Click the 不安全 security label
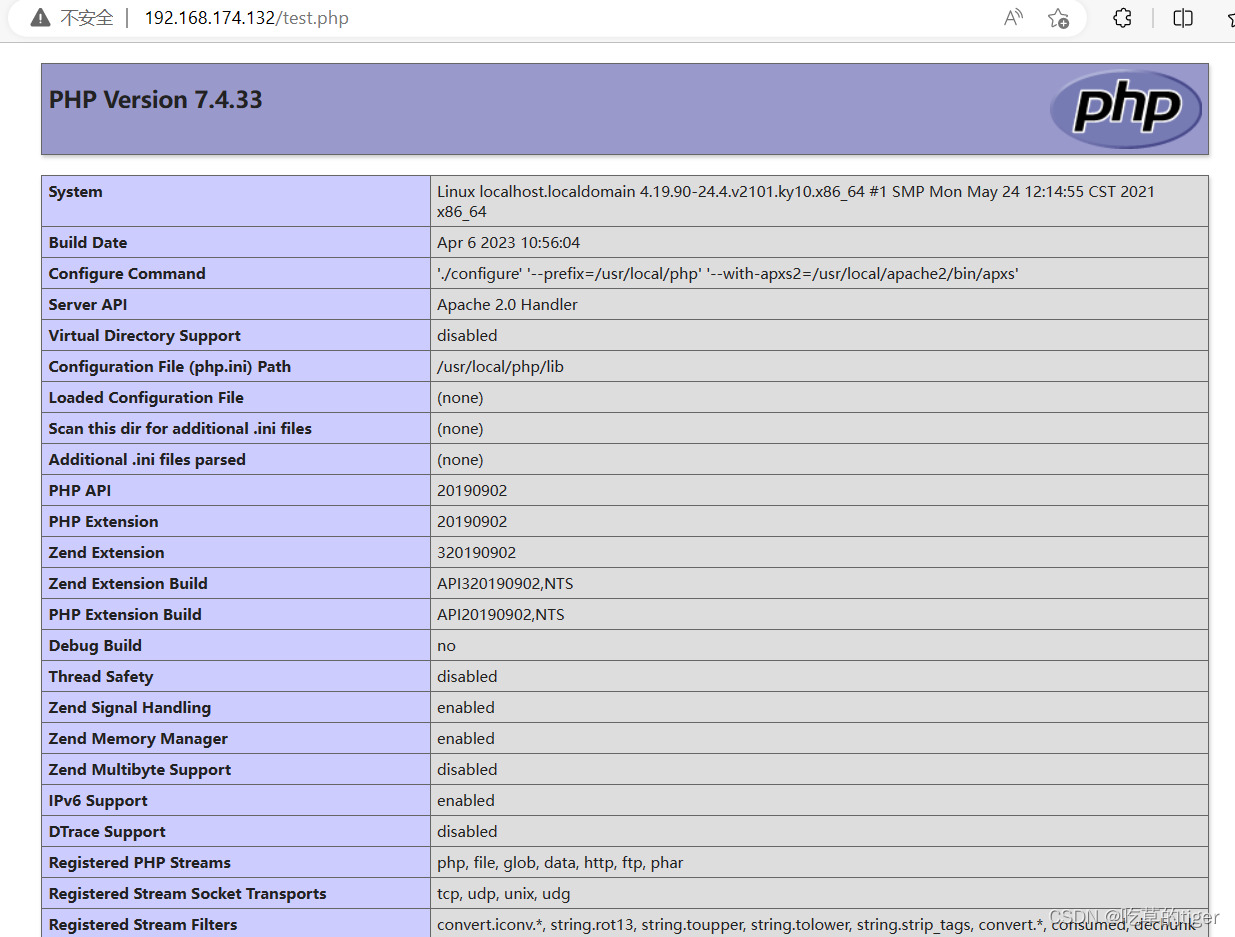Viewport: 1235px width, 937px height. 87,18
